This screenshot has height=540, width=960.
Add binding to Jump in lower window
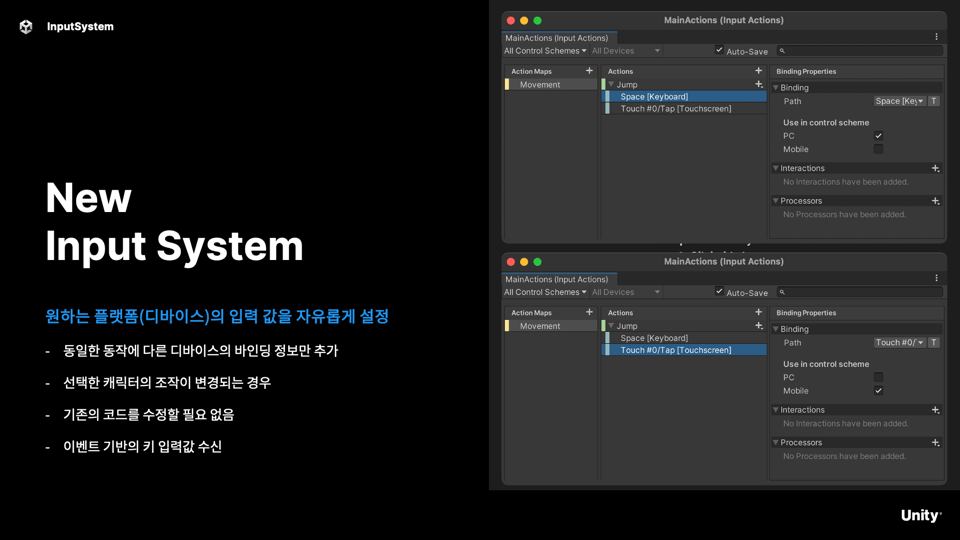pyautogui.click(x=759, y=326)
